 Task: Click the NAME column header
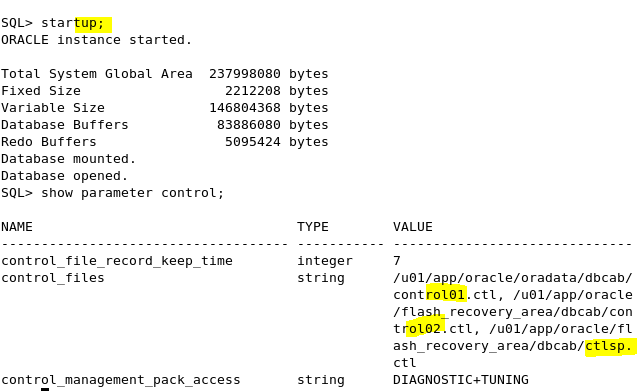tap(17, 227)
